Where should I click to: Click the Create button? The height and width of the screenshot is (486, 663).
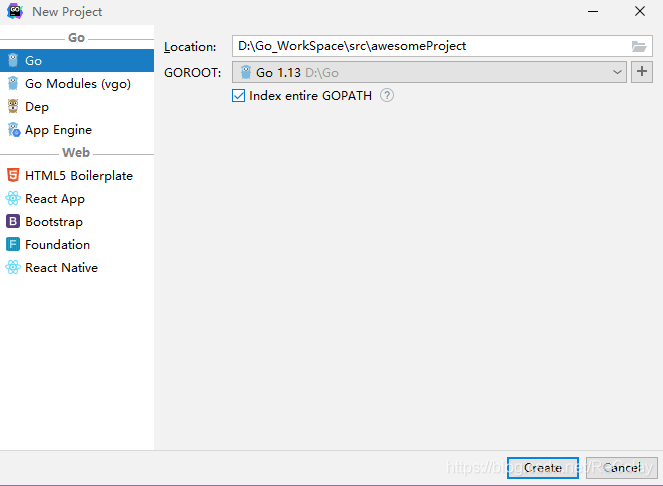pyautogui.click(x=543, y=468)
